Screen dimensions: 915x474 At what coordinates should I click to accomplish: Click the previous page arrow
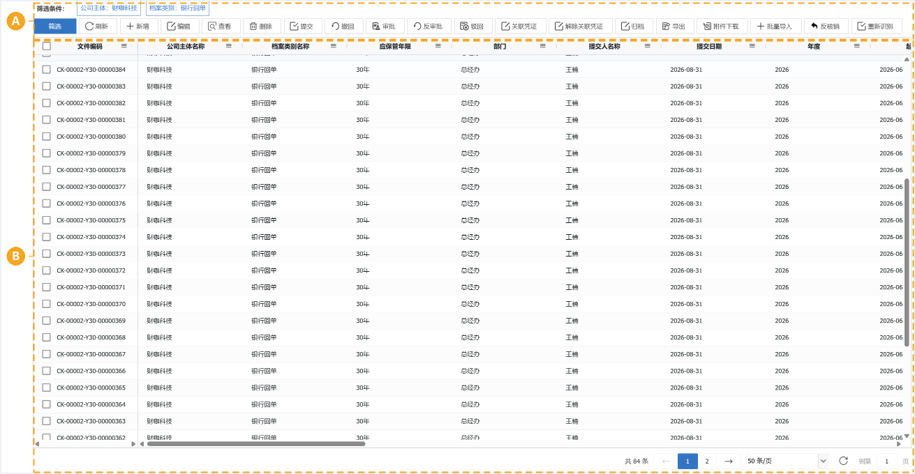tap(665, 461)
